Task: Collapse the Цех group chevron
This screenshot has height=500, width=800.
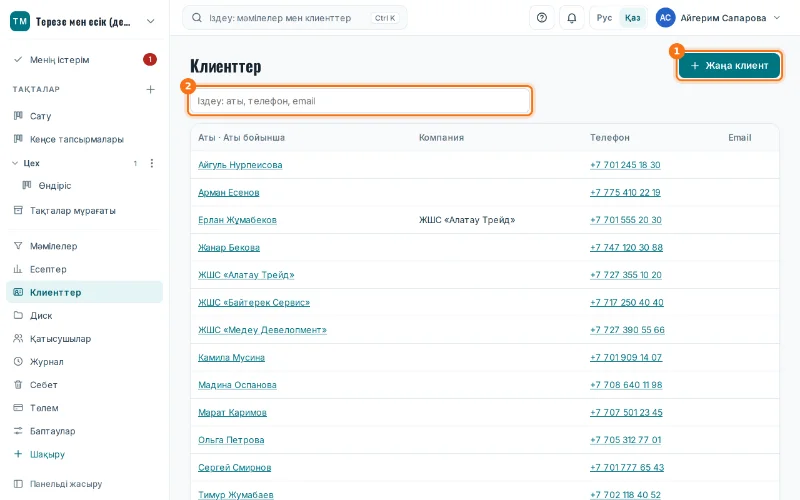Action: point(15,163)
